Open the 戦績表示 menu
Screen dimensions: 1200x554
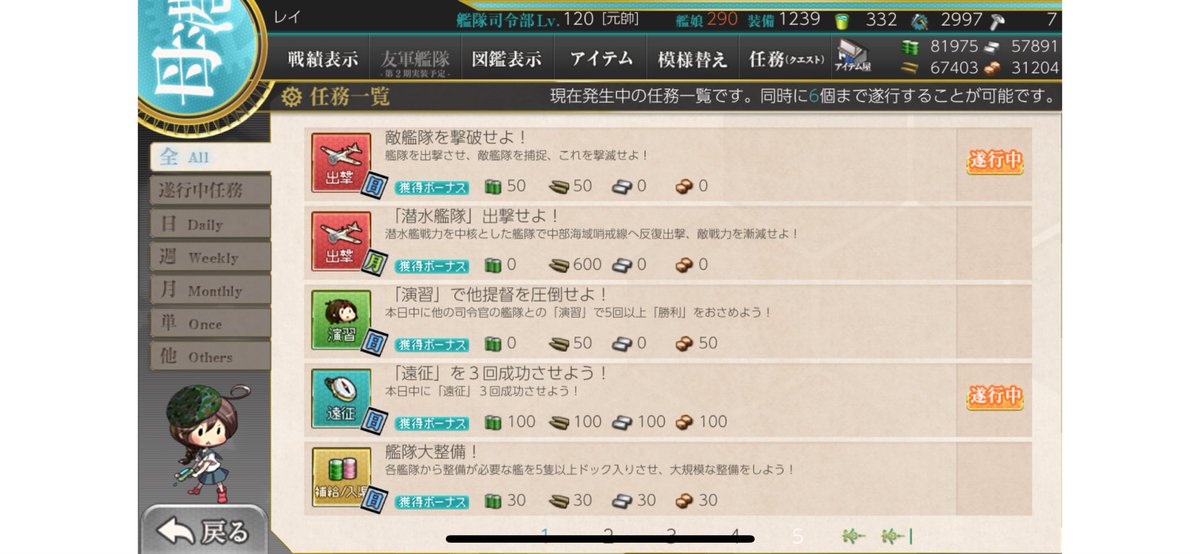322,59
